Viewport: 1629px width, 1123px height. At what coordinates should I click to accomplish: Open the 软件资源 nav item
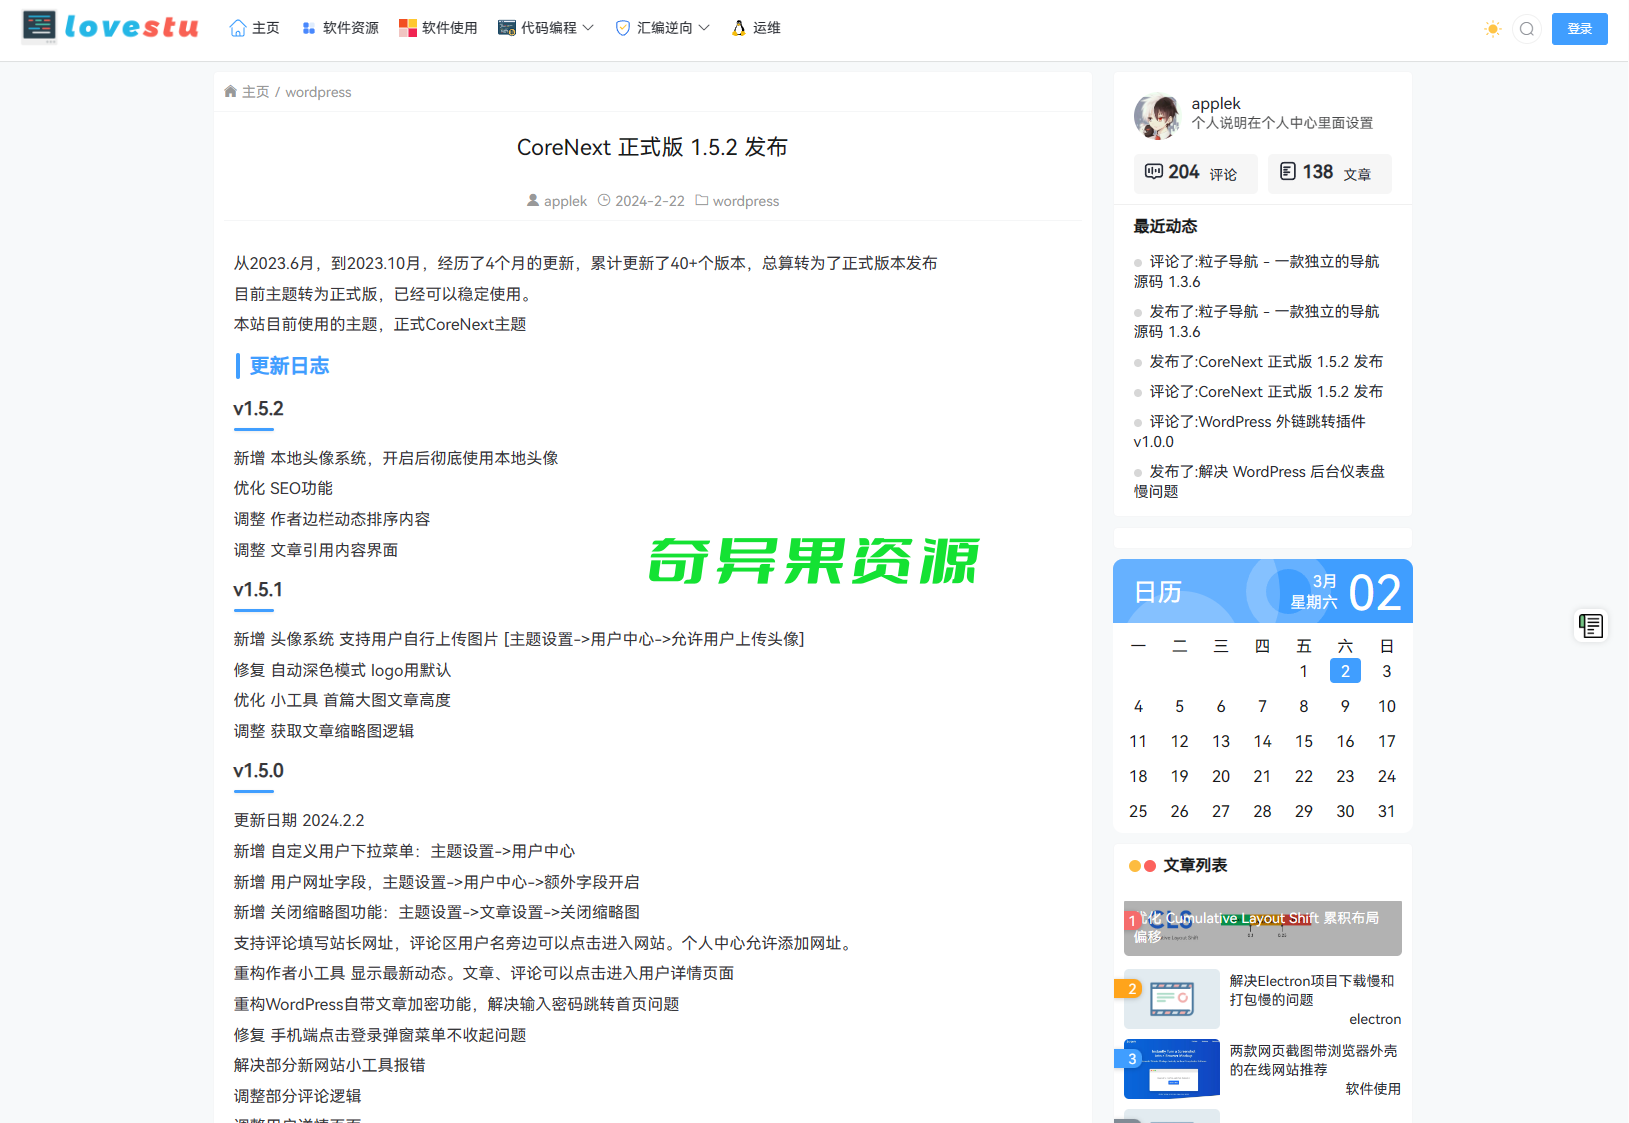(x=340, y=28)
